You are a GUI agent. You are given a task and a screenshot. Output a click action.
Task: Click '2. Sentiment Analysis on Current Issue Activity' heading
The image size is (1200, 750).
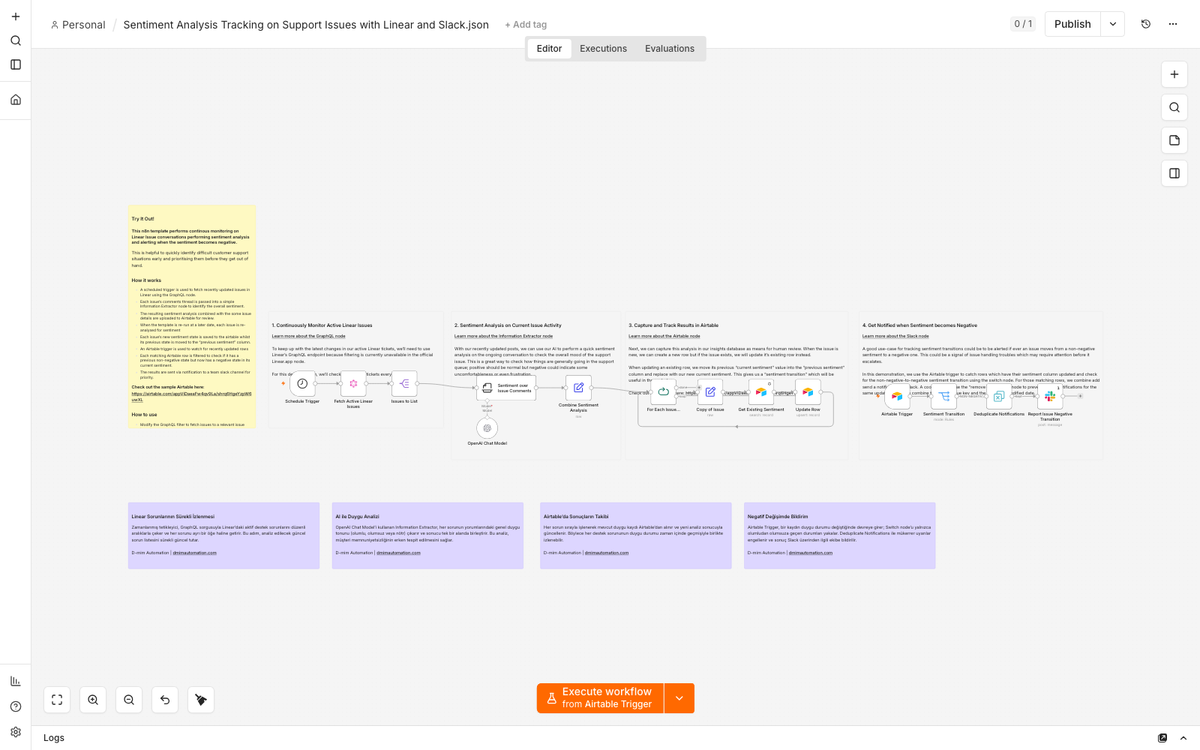(508, 325)
